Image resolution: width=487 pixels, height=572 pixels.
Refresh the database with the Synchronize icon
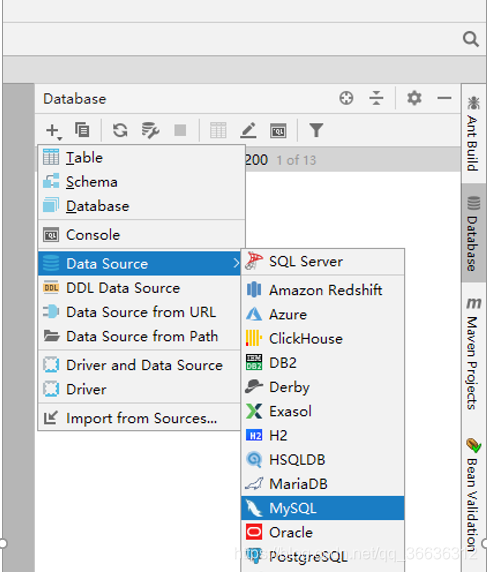click(120, 130)
